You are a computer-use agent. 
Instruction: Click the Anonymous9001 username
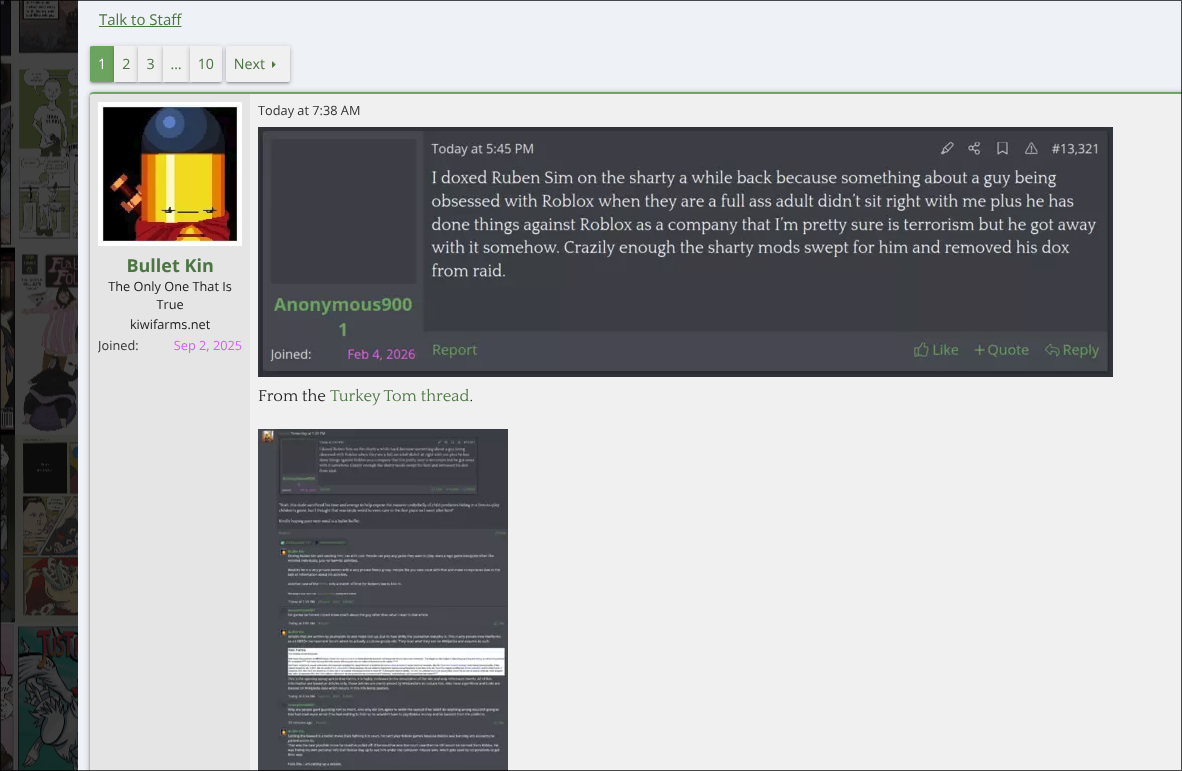(343, 317)
